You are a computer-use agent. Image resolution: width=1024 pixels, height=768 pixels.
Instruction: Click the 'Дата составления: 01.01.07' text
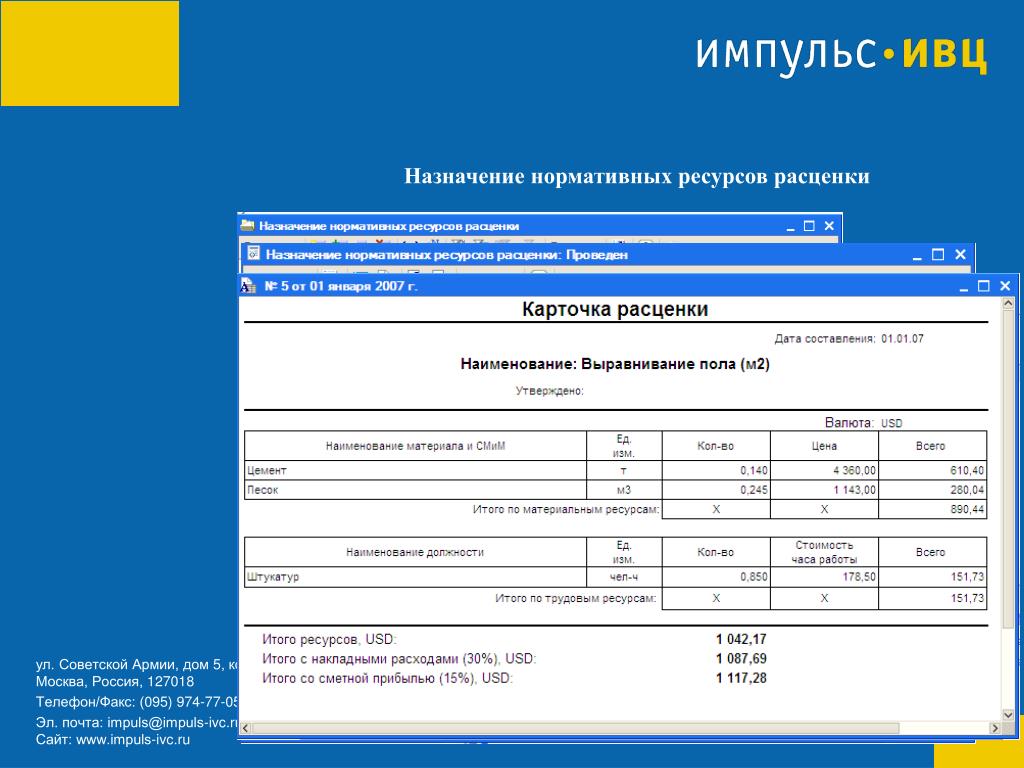click(x=849, y=339)
